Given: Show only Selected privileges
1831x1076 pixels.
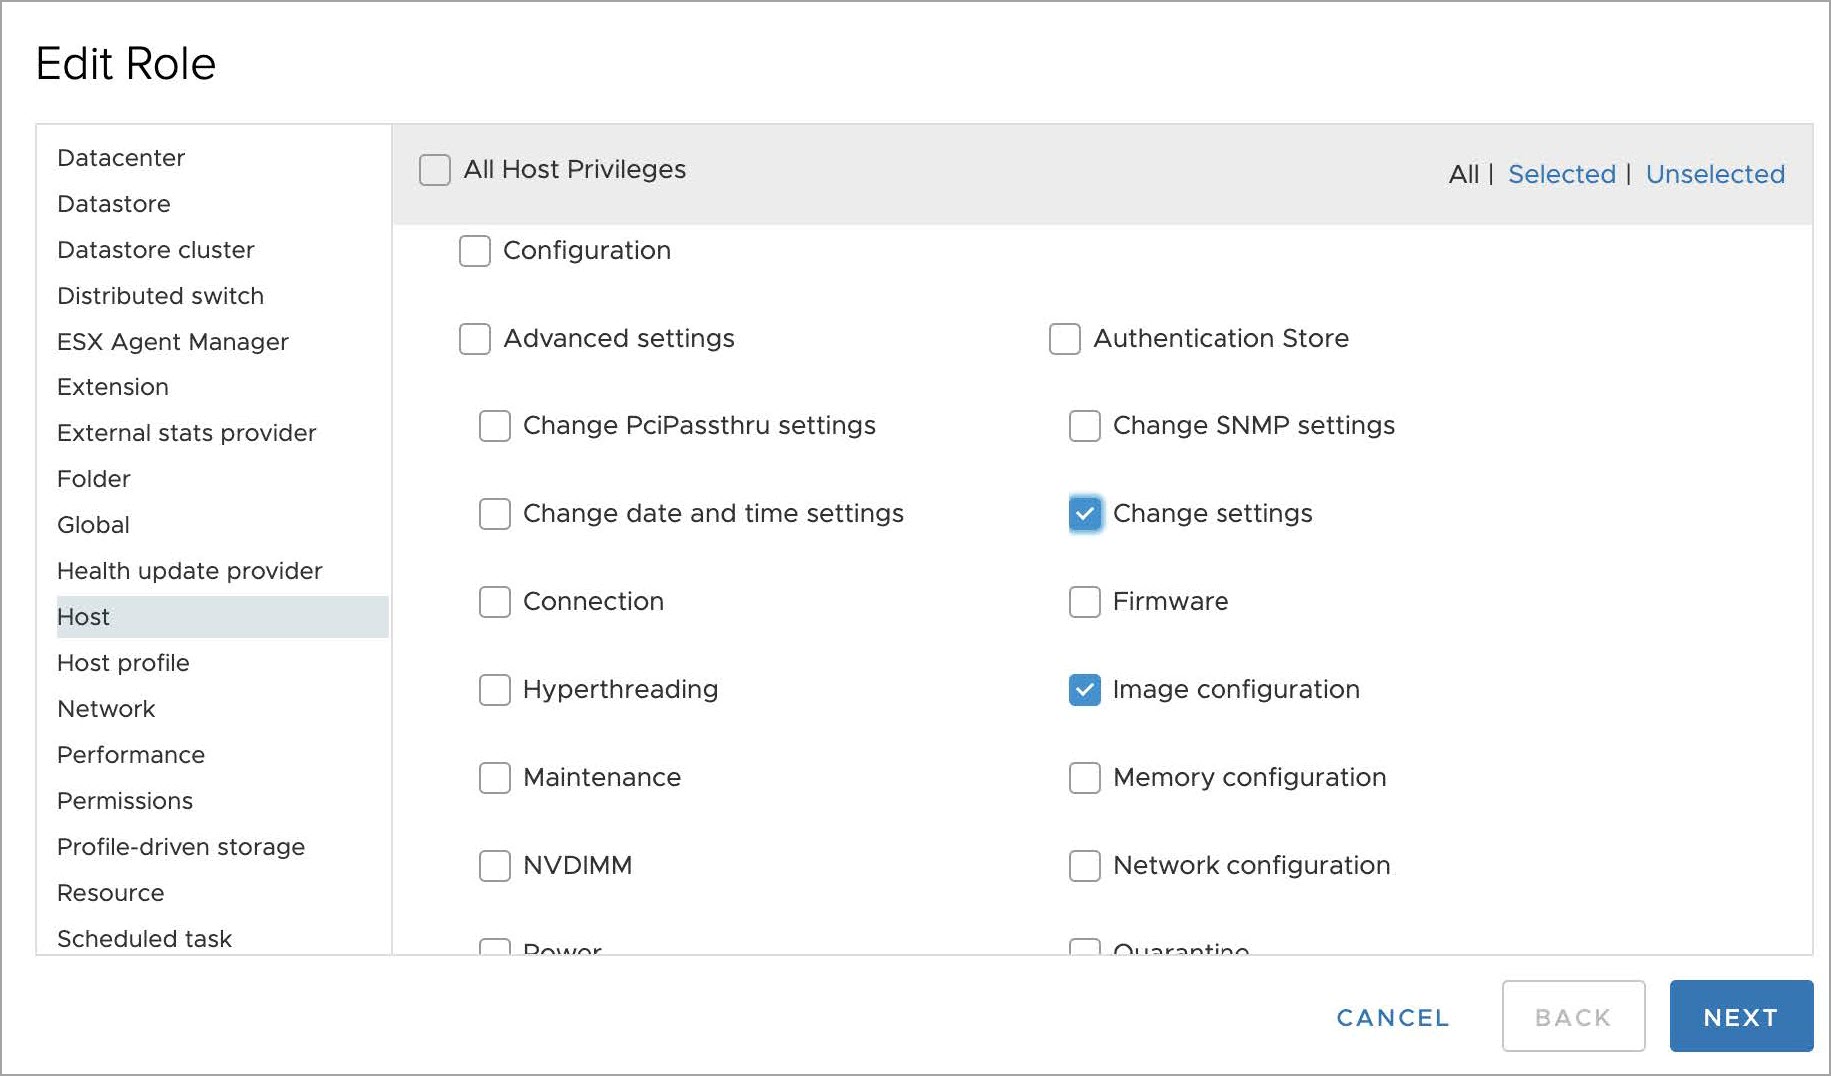Looking at the screenshot, I should [x=1561, y=174].
